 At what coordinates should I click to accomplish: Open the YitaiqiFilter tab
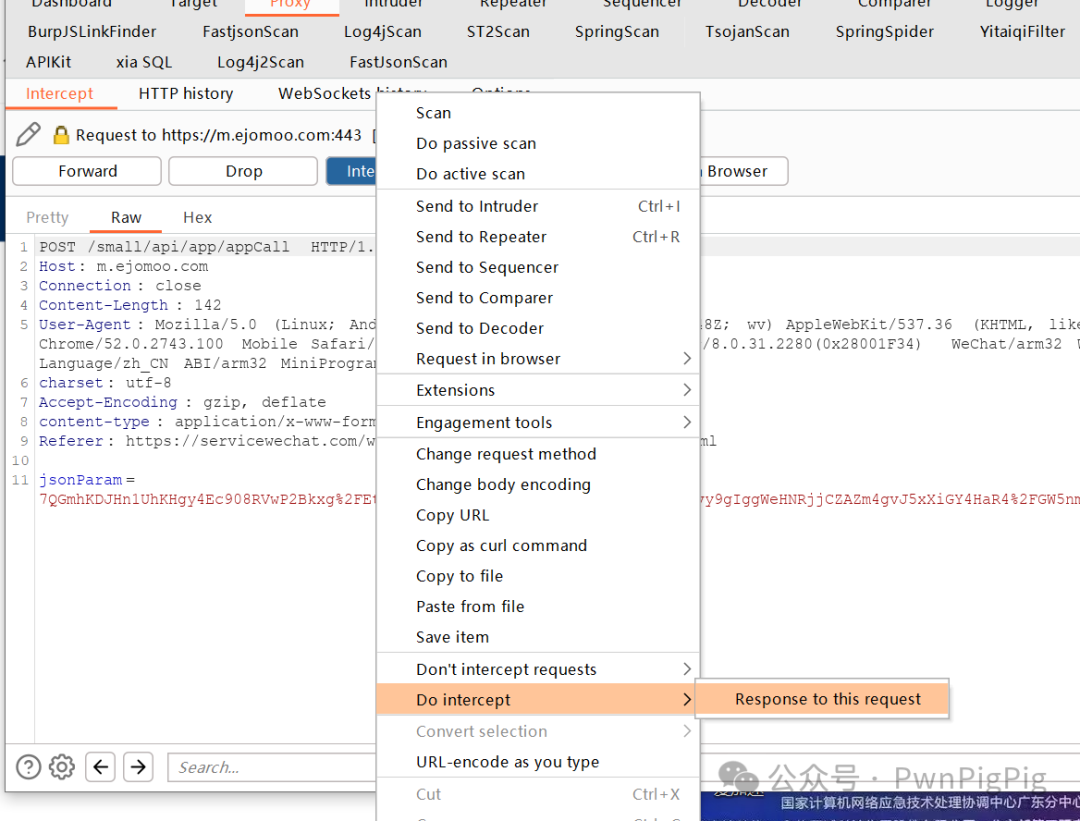click(1023, 32)
